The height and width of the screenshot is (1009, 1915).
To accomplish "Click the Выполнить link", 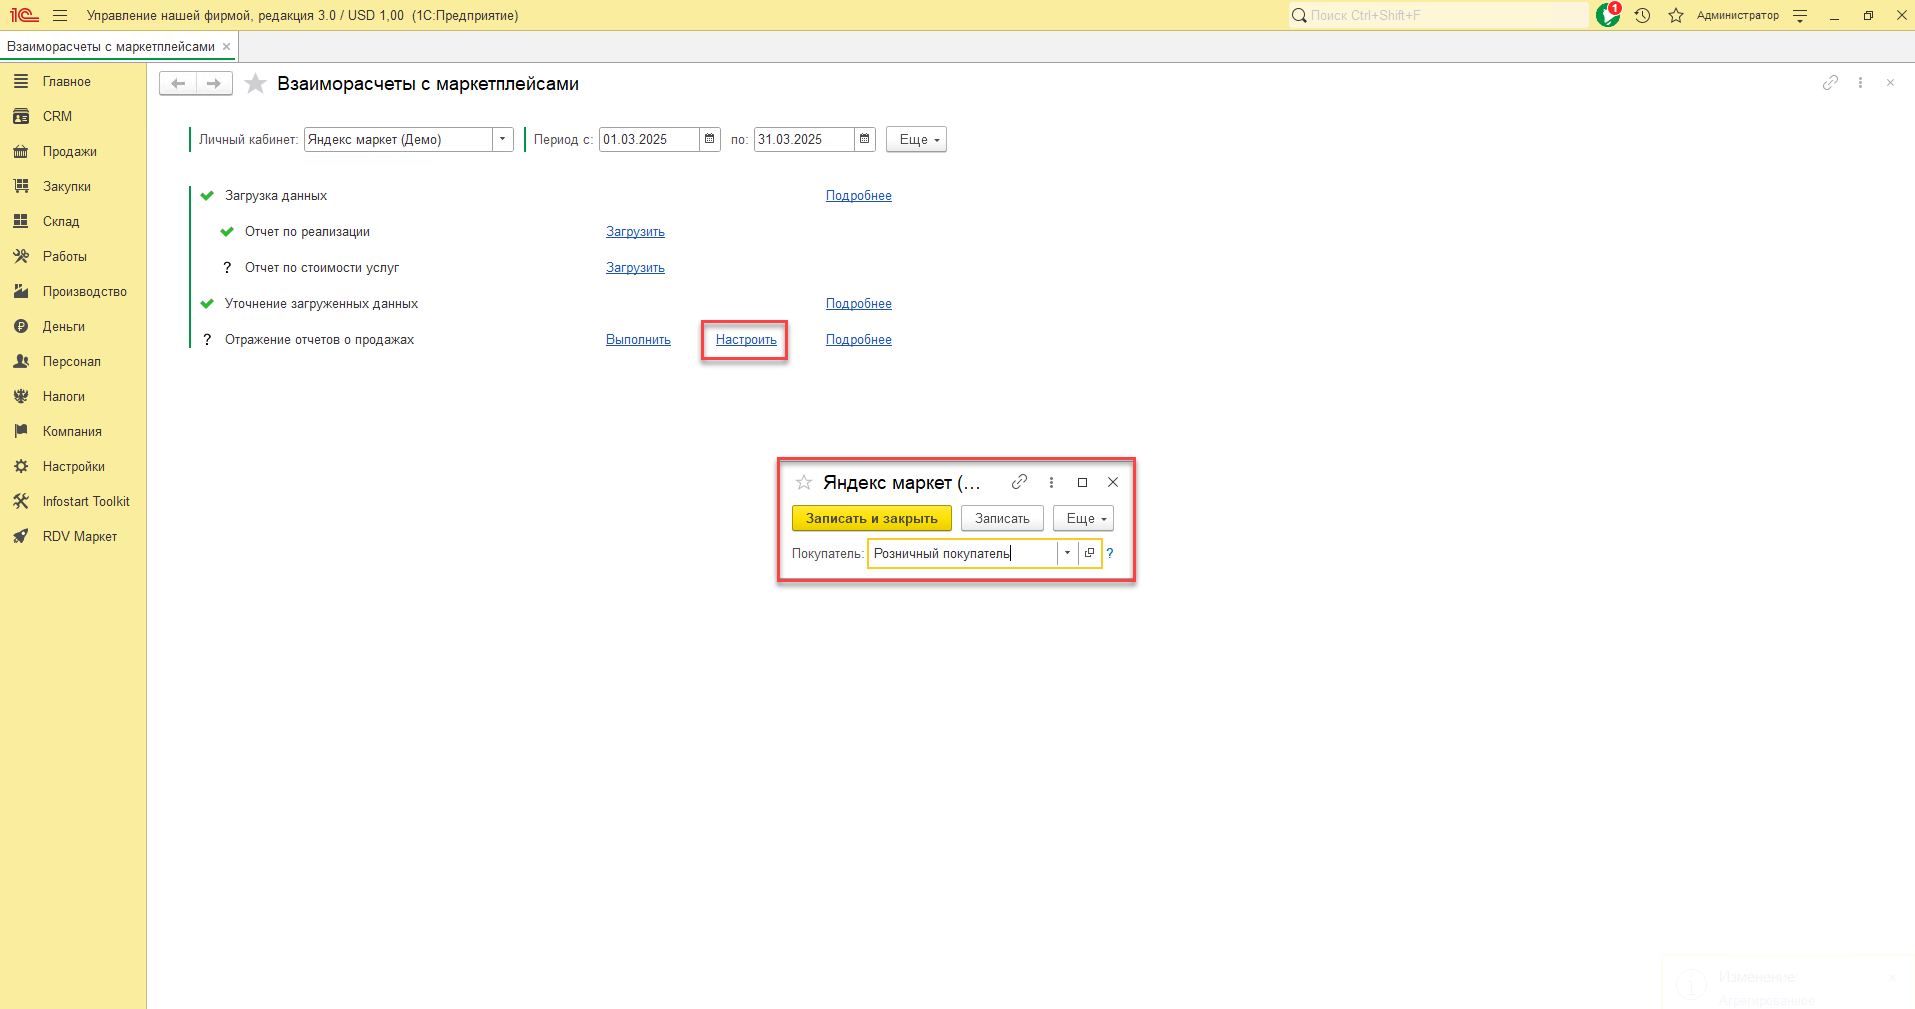I will point(638,340).
